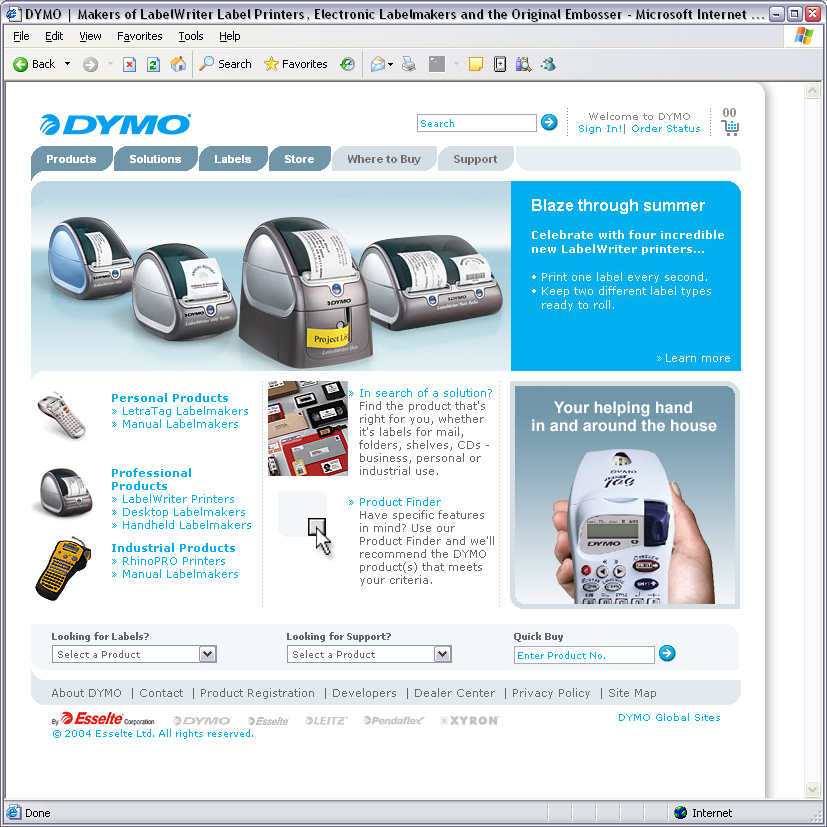The width and height of the screenshot is (827, 827).
Task: Click the toolbar icon showing a page with a star
Action: coord(499,64)
